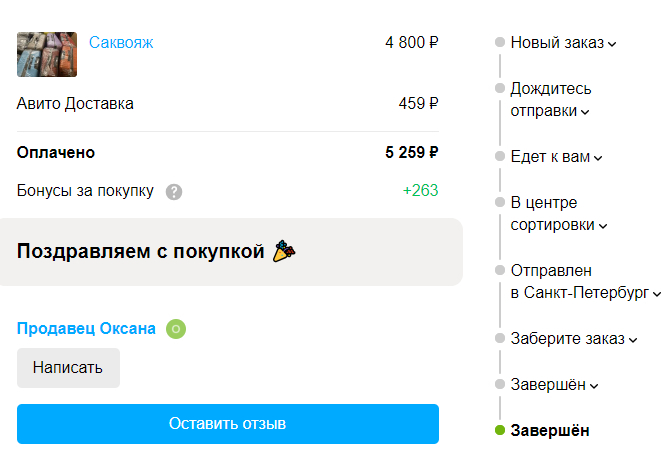The height and width of the screenshot is (458, 661).
Task: Click the +263 bonus amount
Action: [x=420, y=191]
